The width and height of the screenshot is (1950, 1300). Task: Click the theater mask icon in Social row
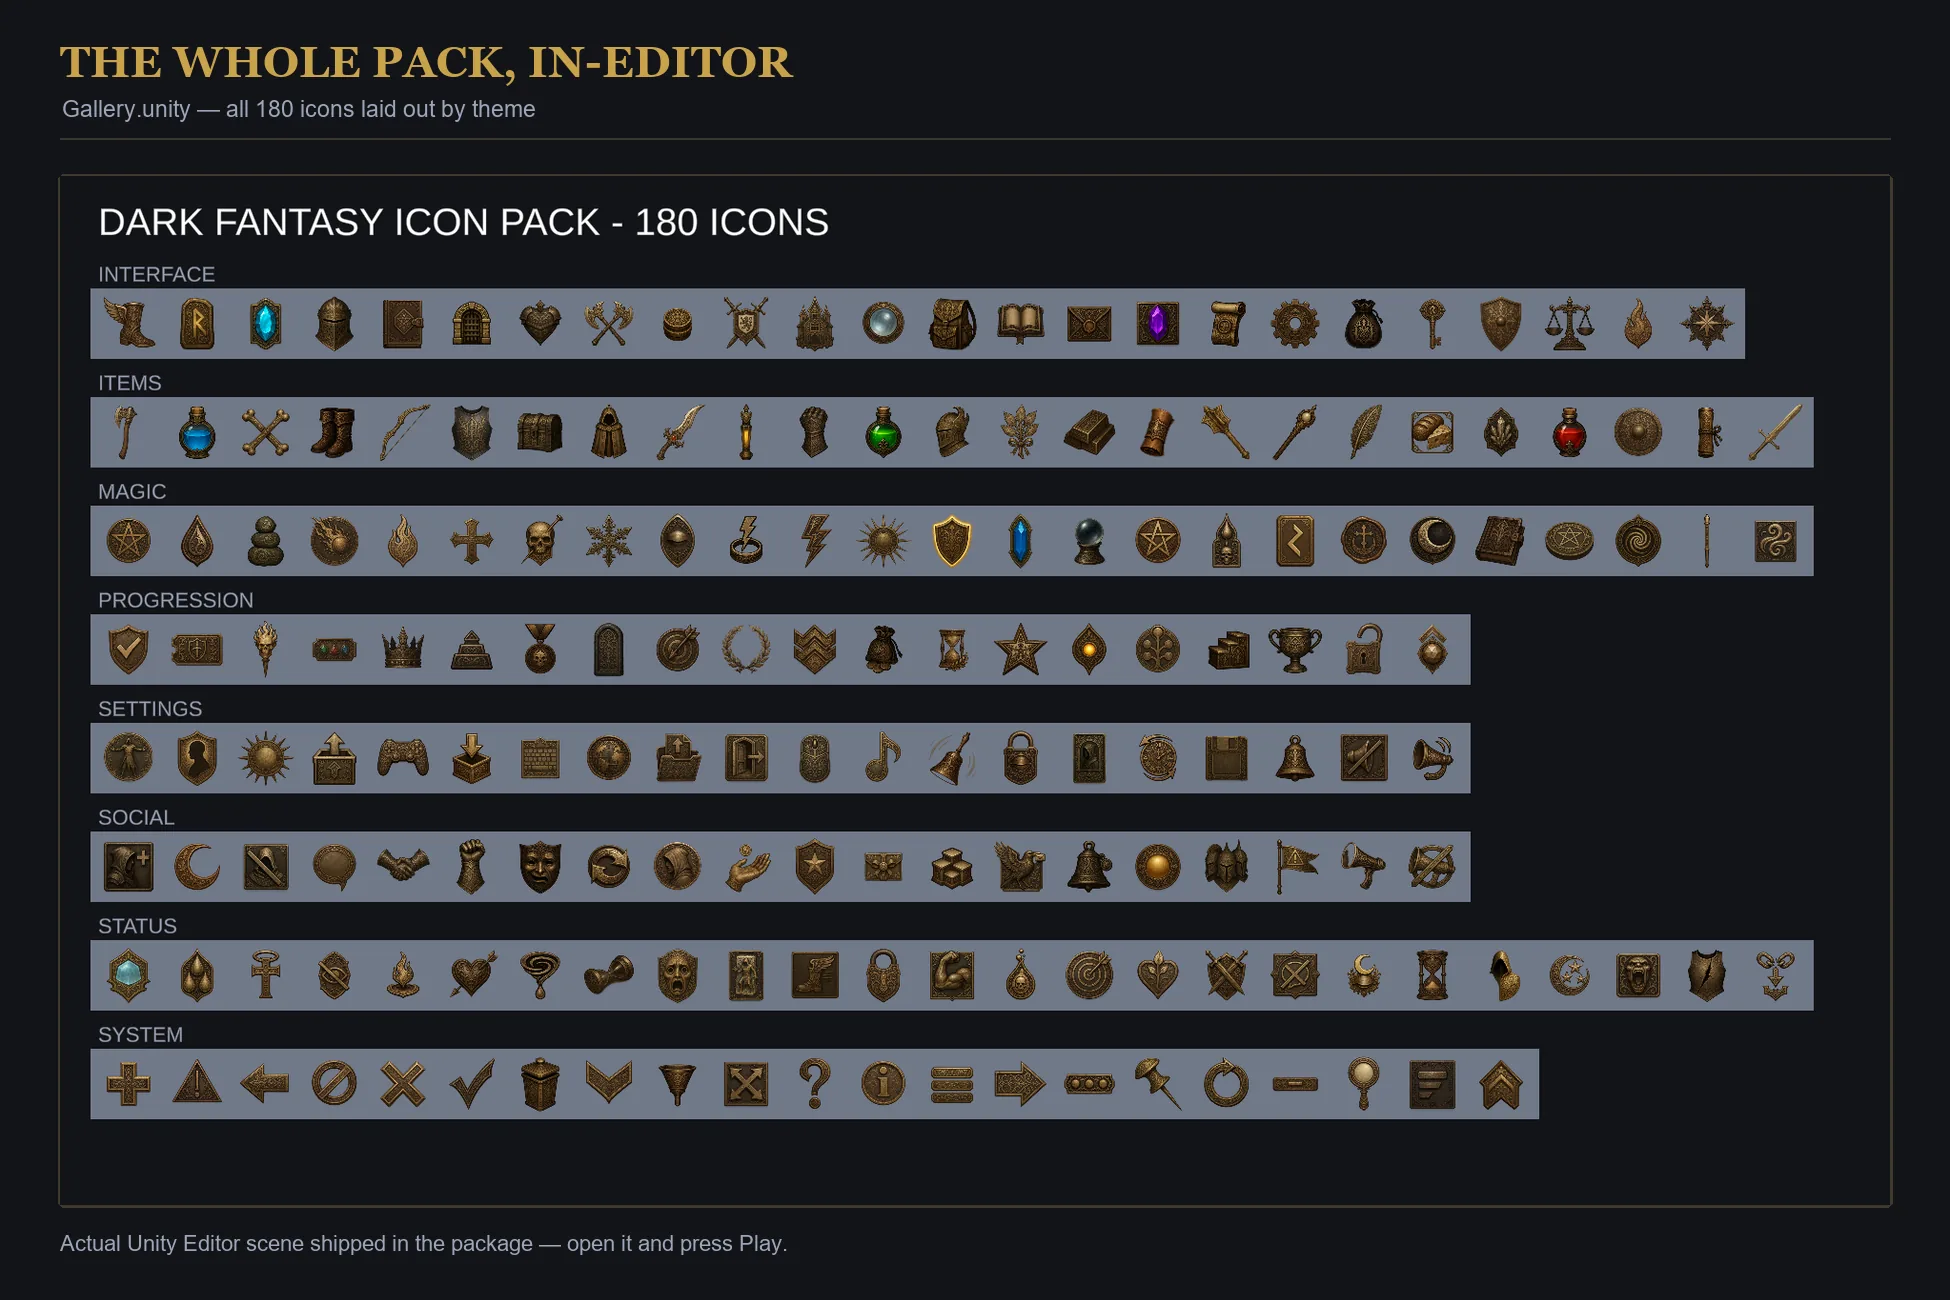coord(540,867)
